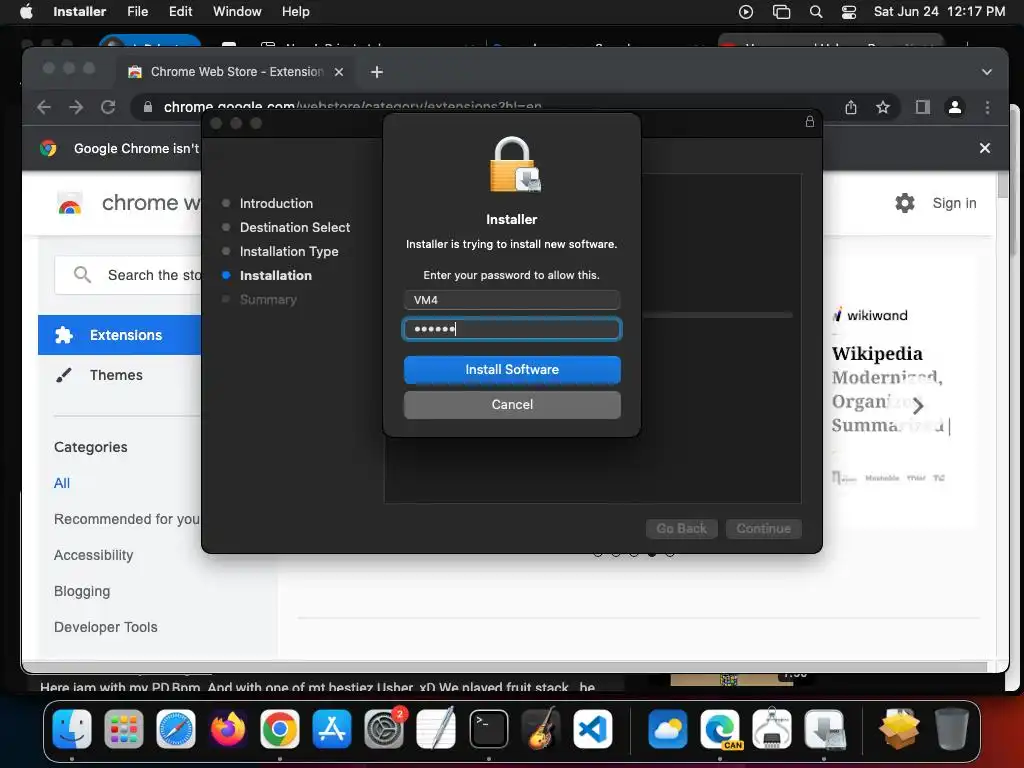Click the Chrome address bar URL

[x=353, y=107]
